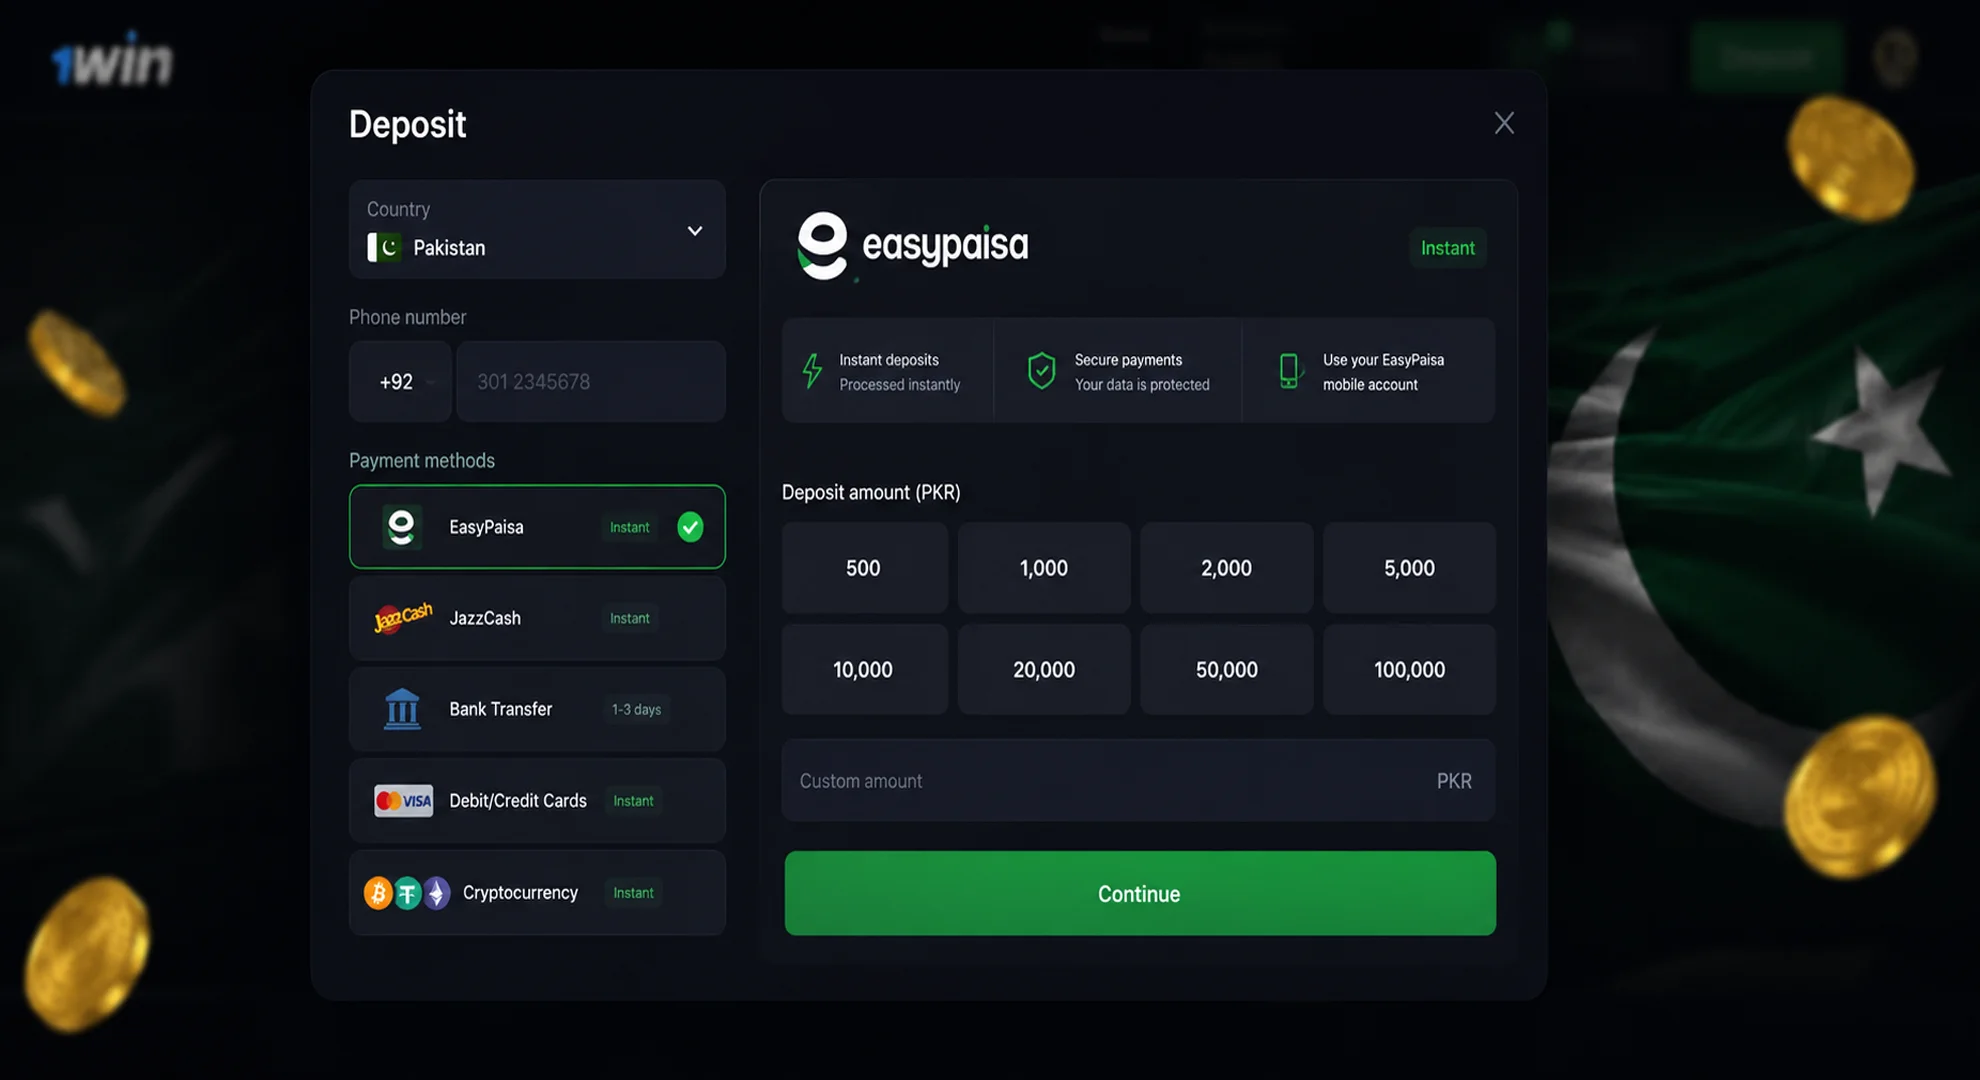Click the Bitcoin coin icon
Image resolution: width=1980 pixels, height=1080 pixels.
click(378, 893)
